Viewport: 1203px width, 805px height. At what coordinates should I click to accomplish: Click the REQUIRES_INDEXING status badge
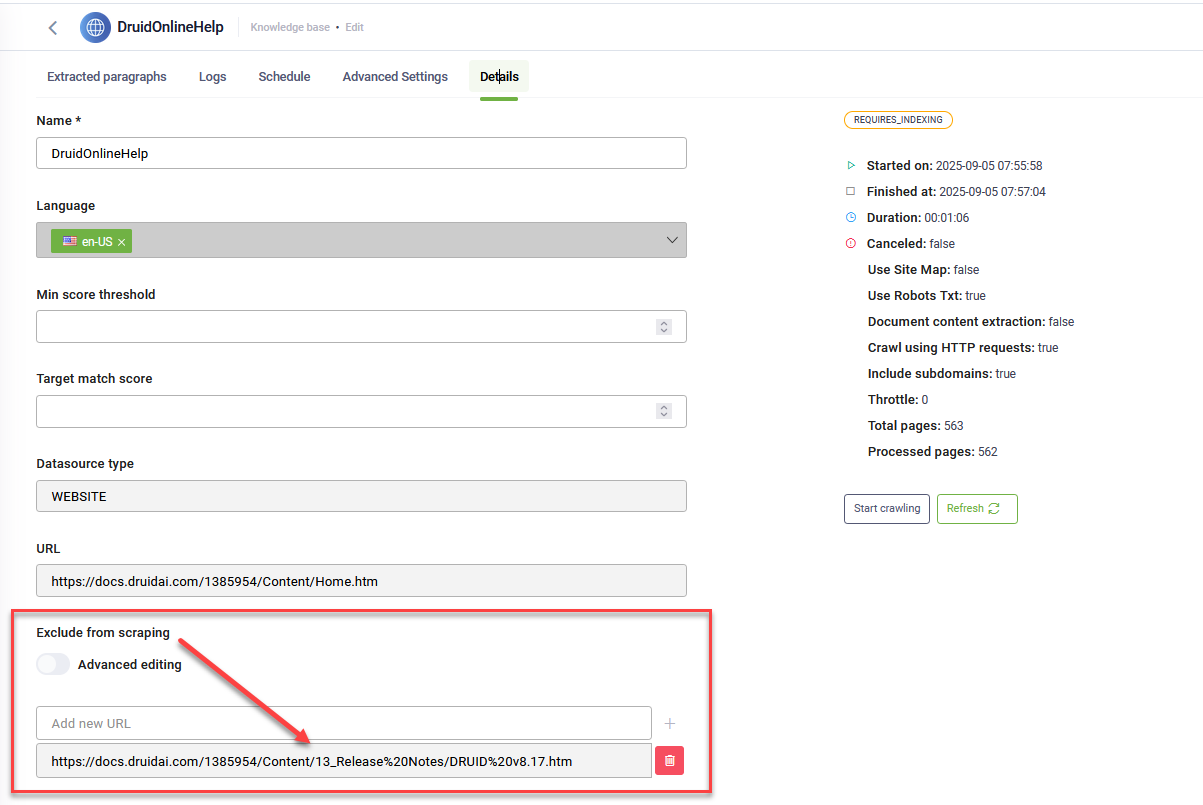[x=898, y=119]
